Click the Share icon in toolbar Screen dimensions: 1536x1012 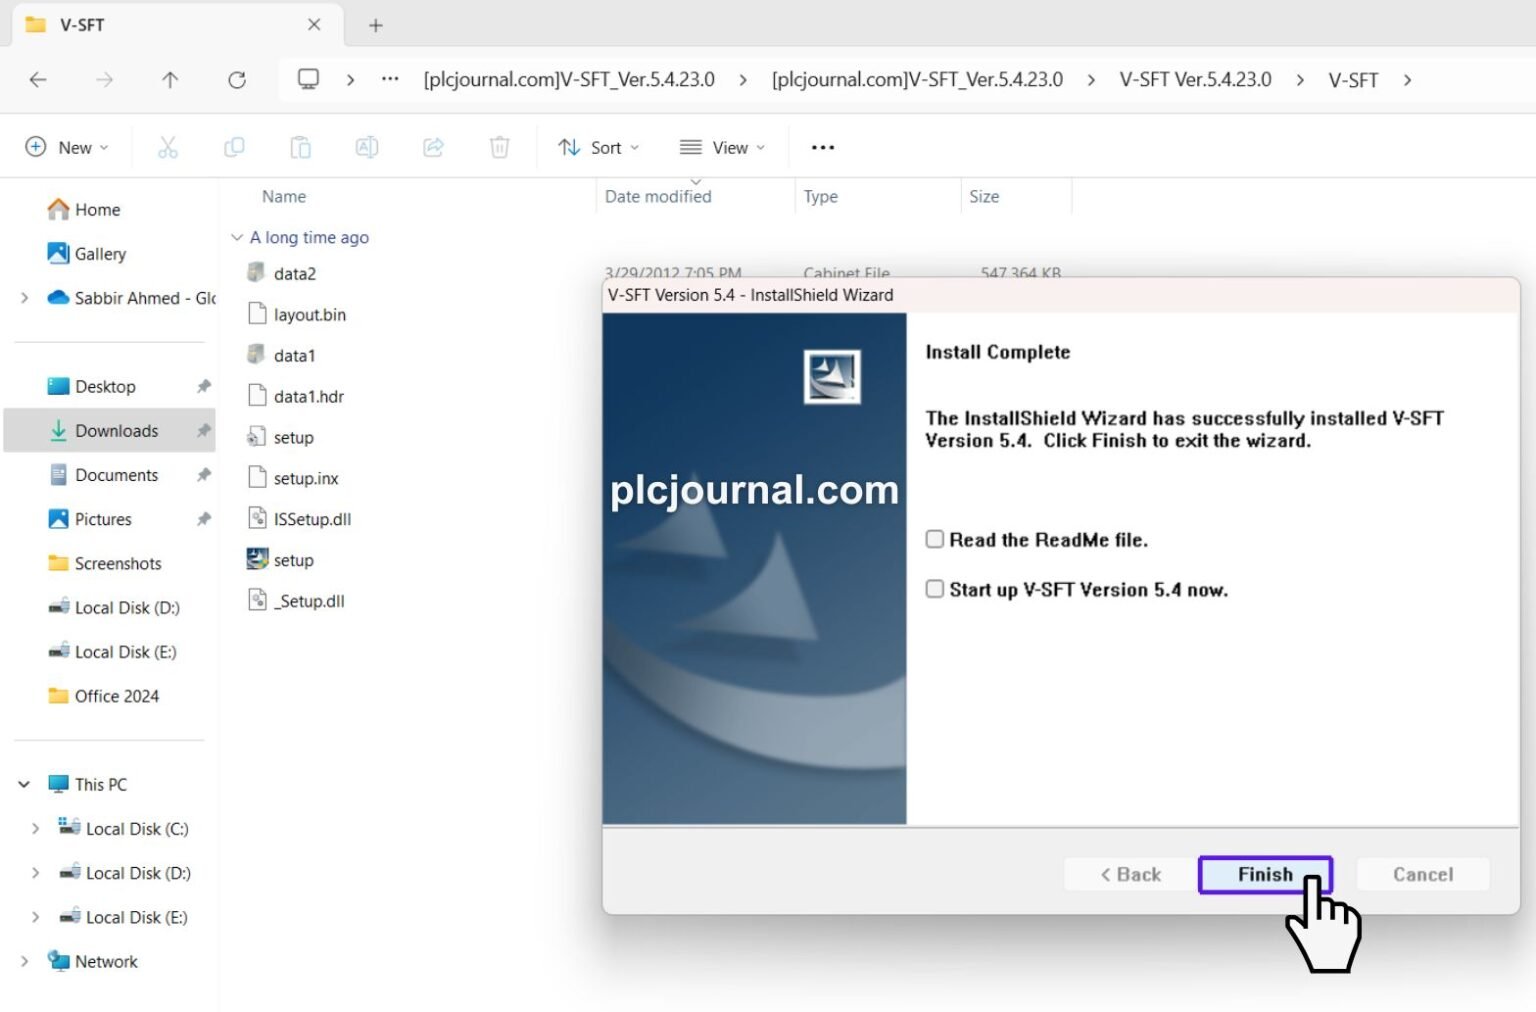(x=433, y=148)
